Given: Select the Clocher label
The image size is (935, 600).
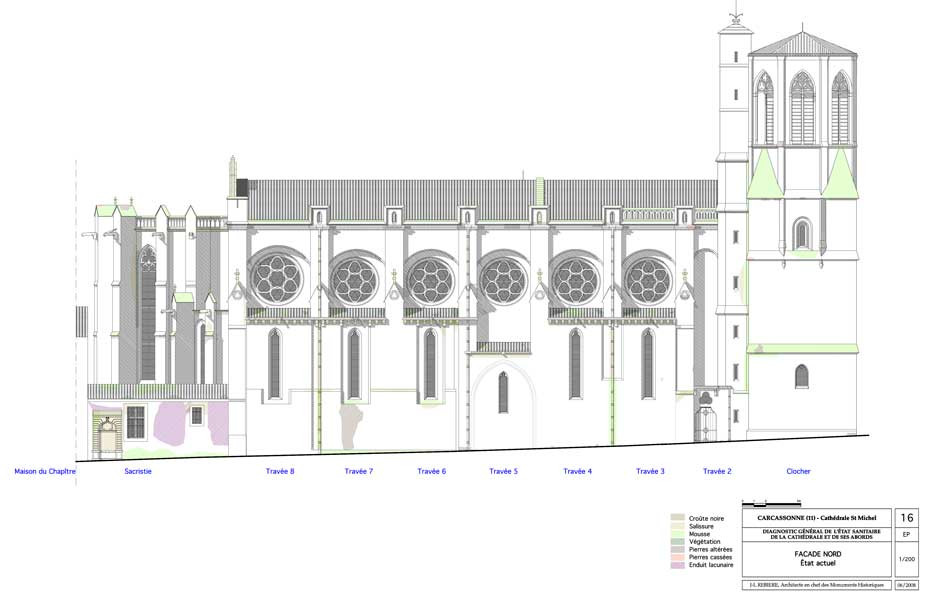Looking at the screenshot, I should (798, 471).
